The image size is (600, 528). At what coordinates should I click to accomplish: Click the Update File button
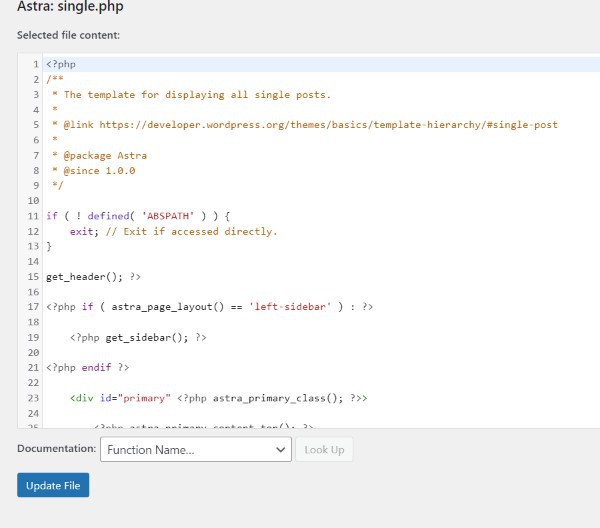(x=53, y=485)
